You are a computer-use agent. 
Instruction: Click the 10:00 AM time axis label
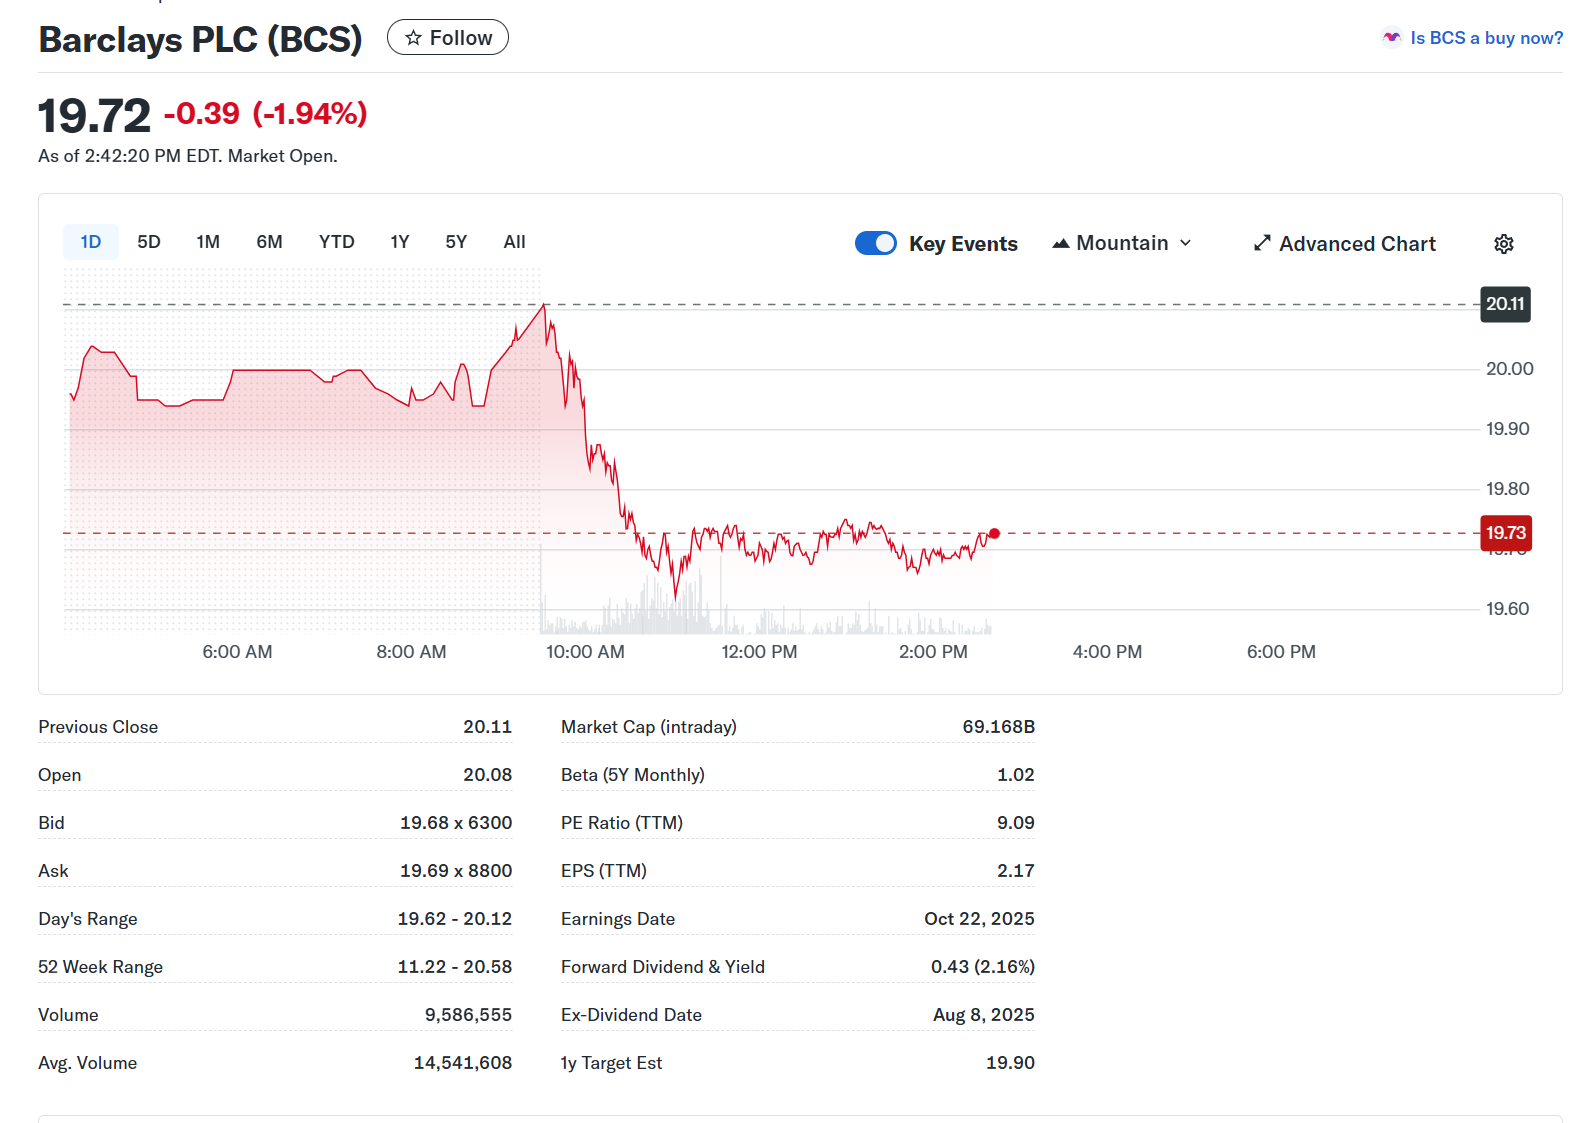point(585,652)
